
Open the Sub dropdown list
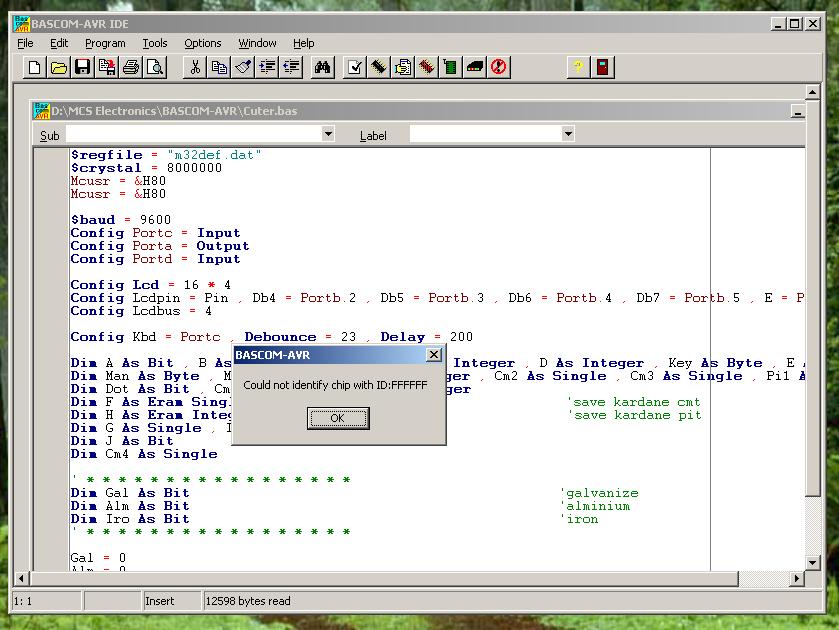(328, 134)
